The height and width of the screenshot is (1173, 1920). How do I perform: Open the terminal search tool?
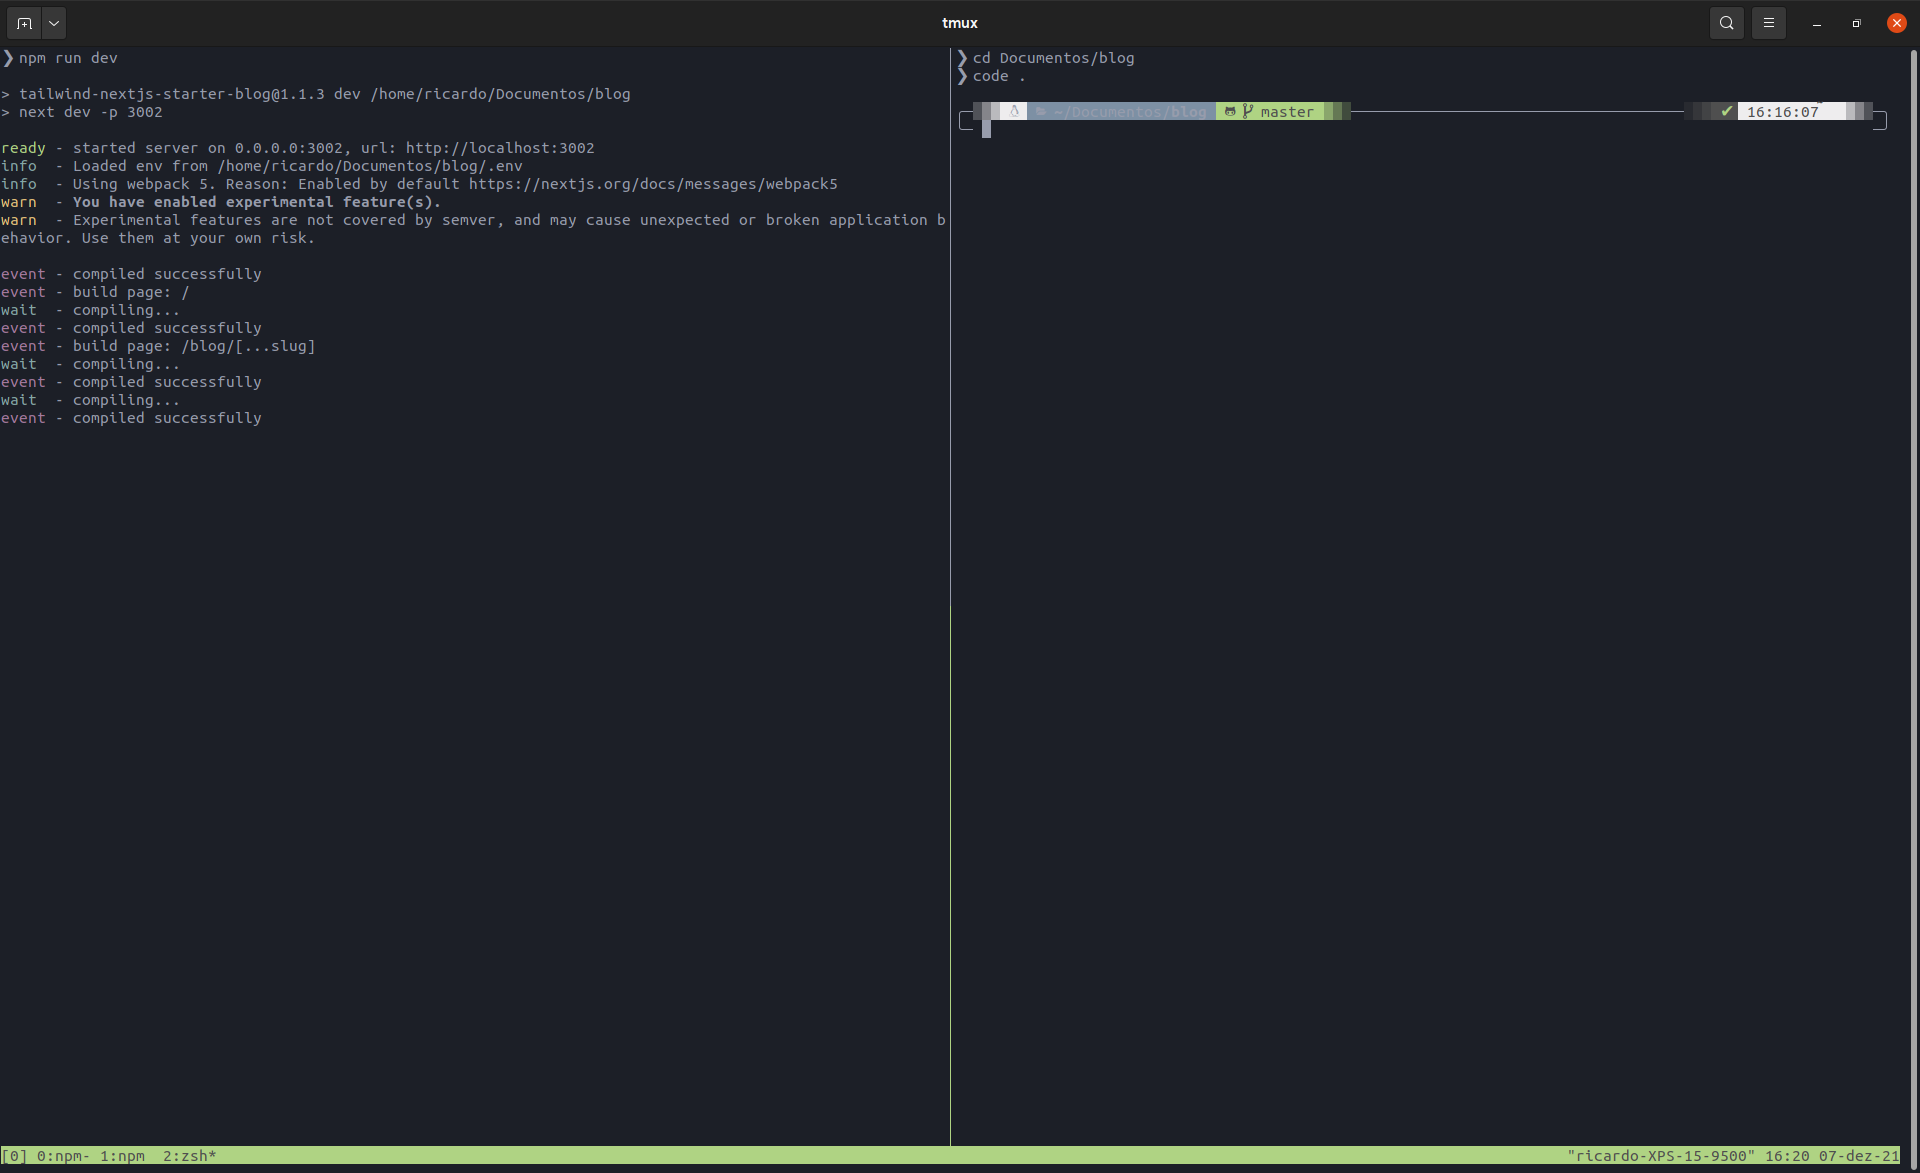coord(1727,23)
